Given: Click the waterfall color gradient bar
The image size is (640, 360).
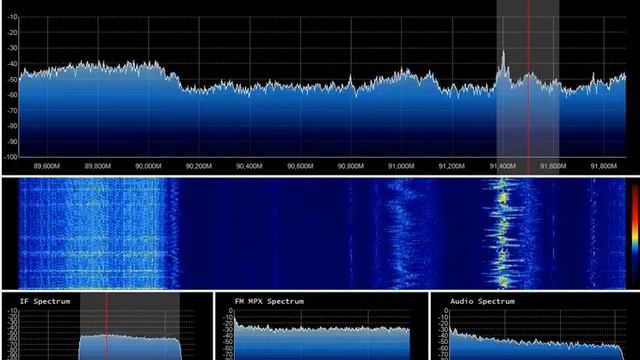Looking at the screenshot, I should (635, 233).
